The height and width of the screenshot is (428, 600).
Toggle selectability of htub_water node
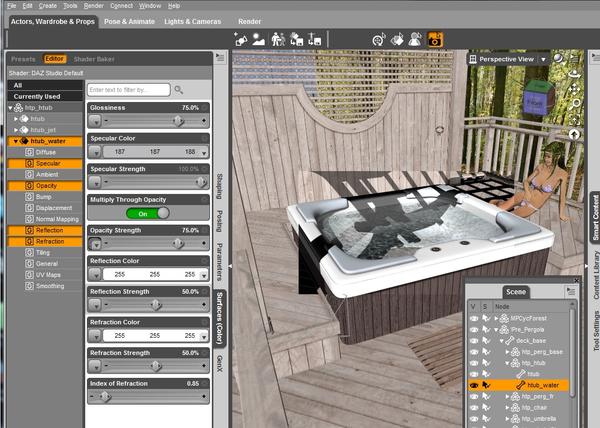click(x=486, y=385)
